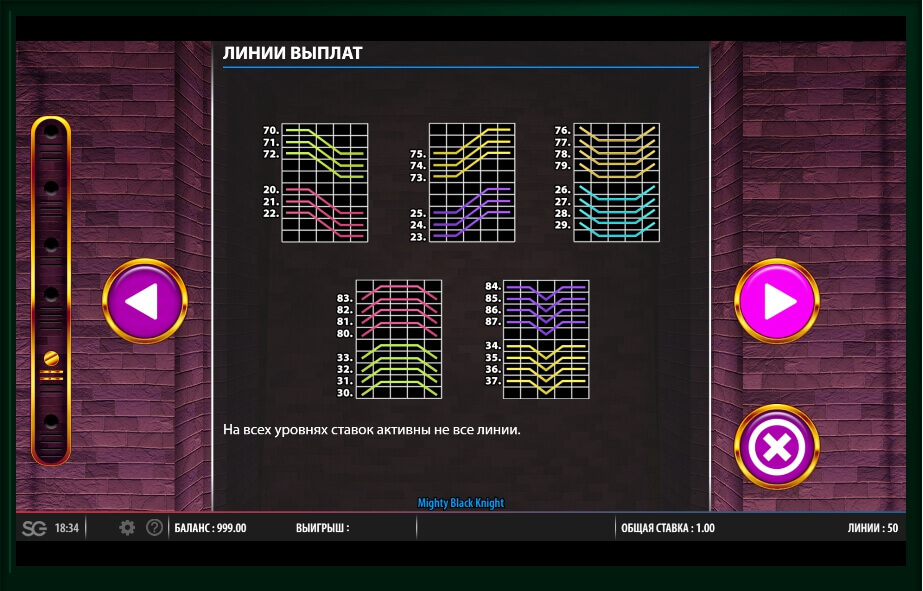This screenshot has height=591, width=923.
Task: Click the SG logo in the status bar
Action: click(34, 528)
